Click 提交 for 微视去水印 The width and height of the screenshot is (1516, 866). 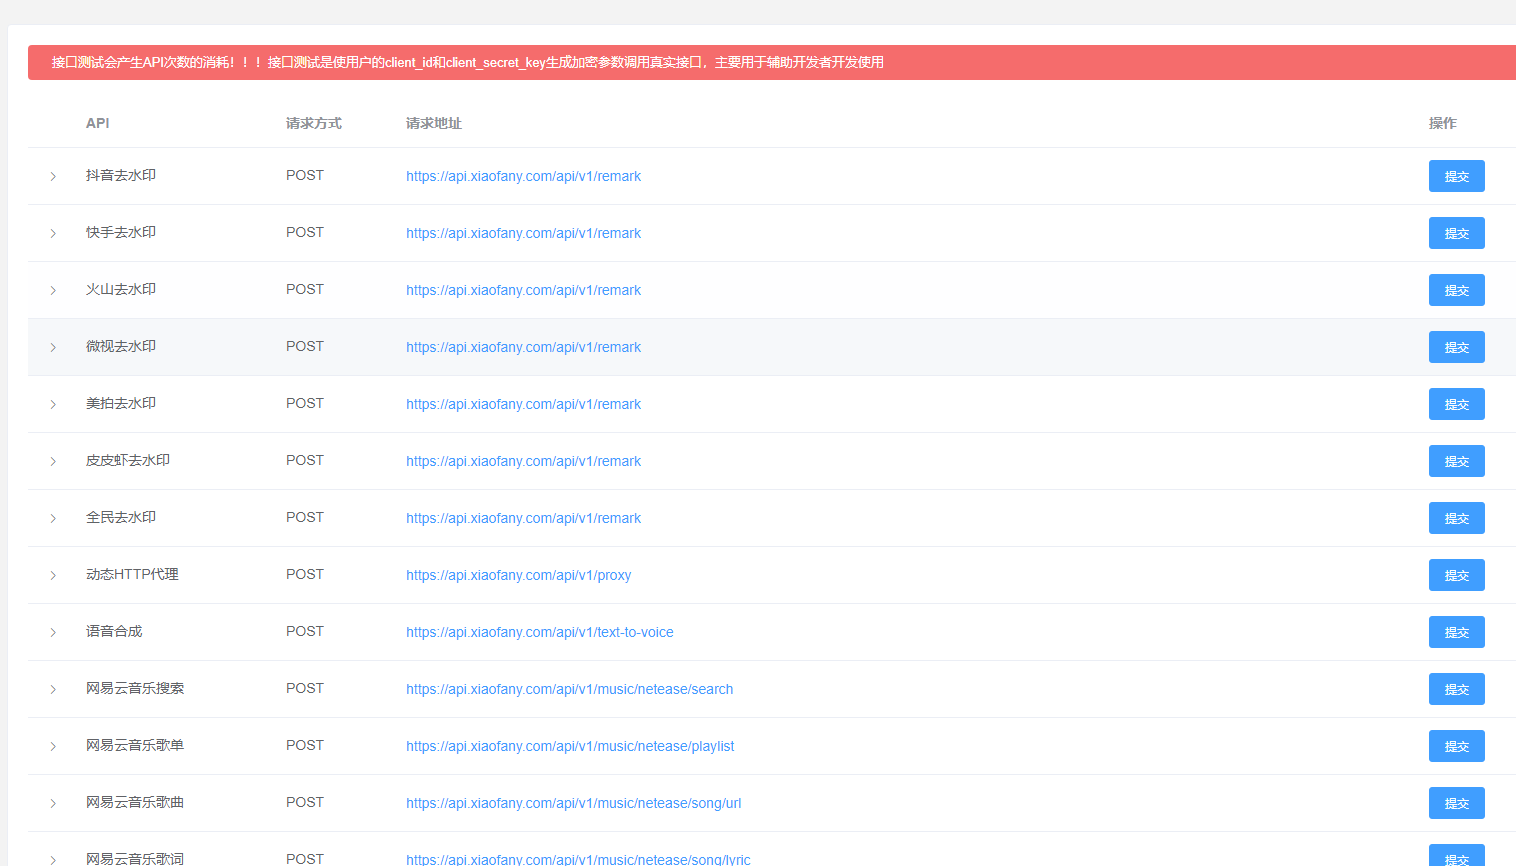click(x=1456, y=347)
